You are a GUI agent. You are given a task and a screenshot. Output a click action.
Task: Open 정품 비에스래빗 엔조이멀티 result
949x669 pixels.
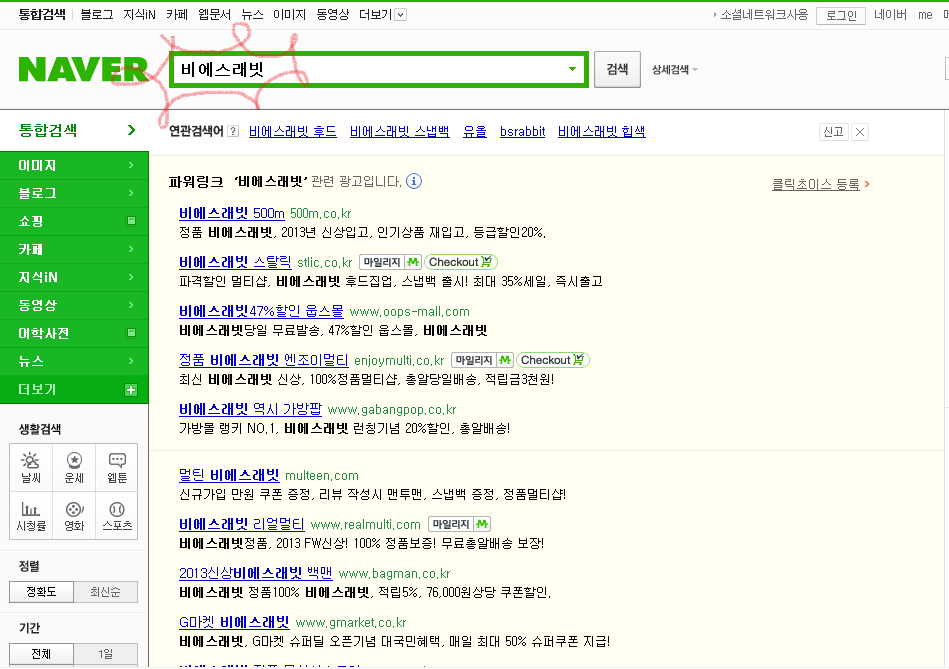click(x=264, y=360)
